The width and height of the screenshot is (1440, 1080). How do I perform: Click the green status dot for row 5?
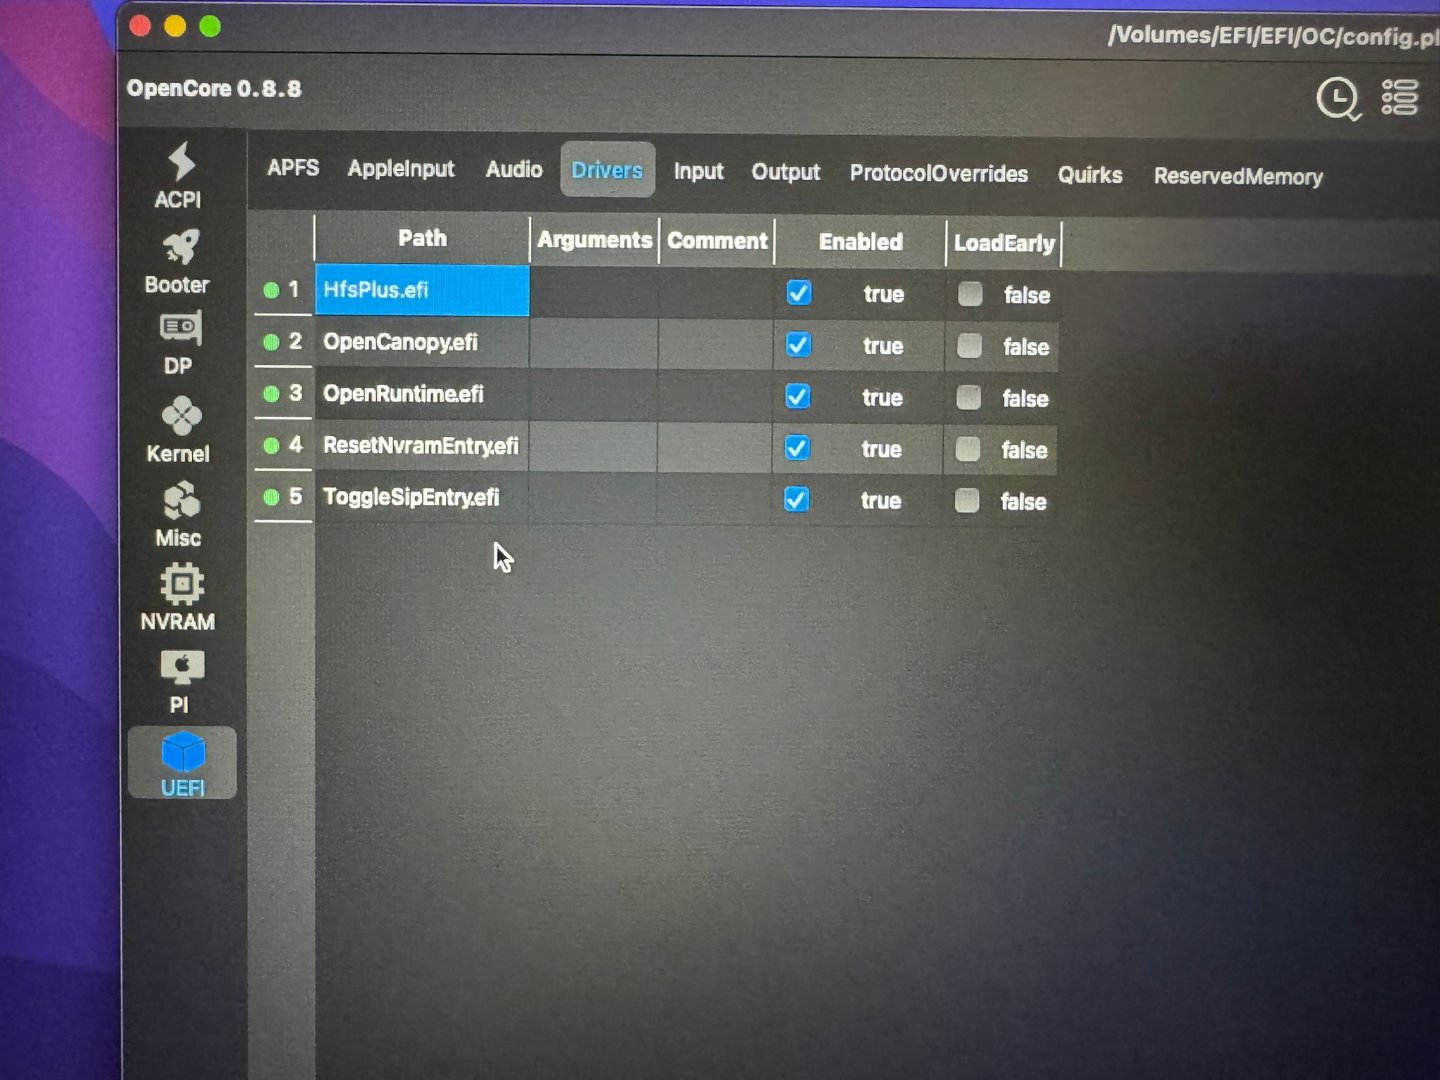point(271,497)
